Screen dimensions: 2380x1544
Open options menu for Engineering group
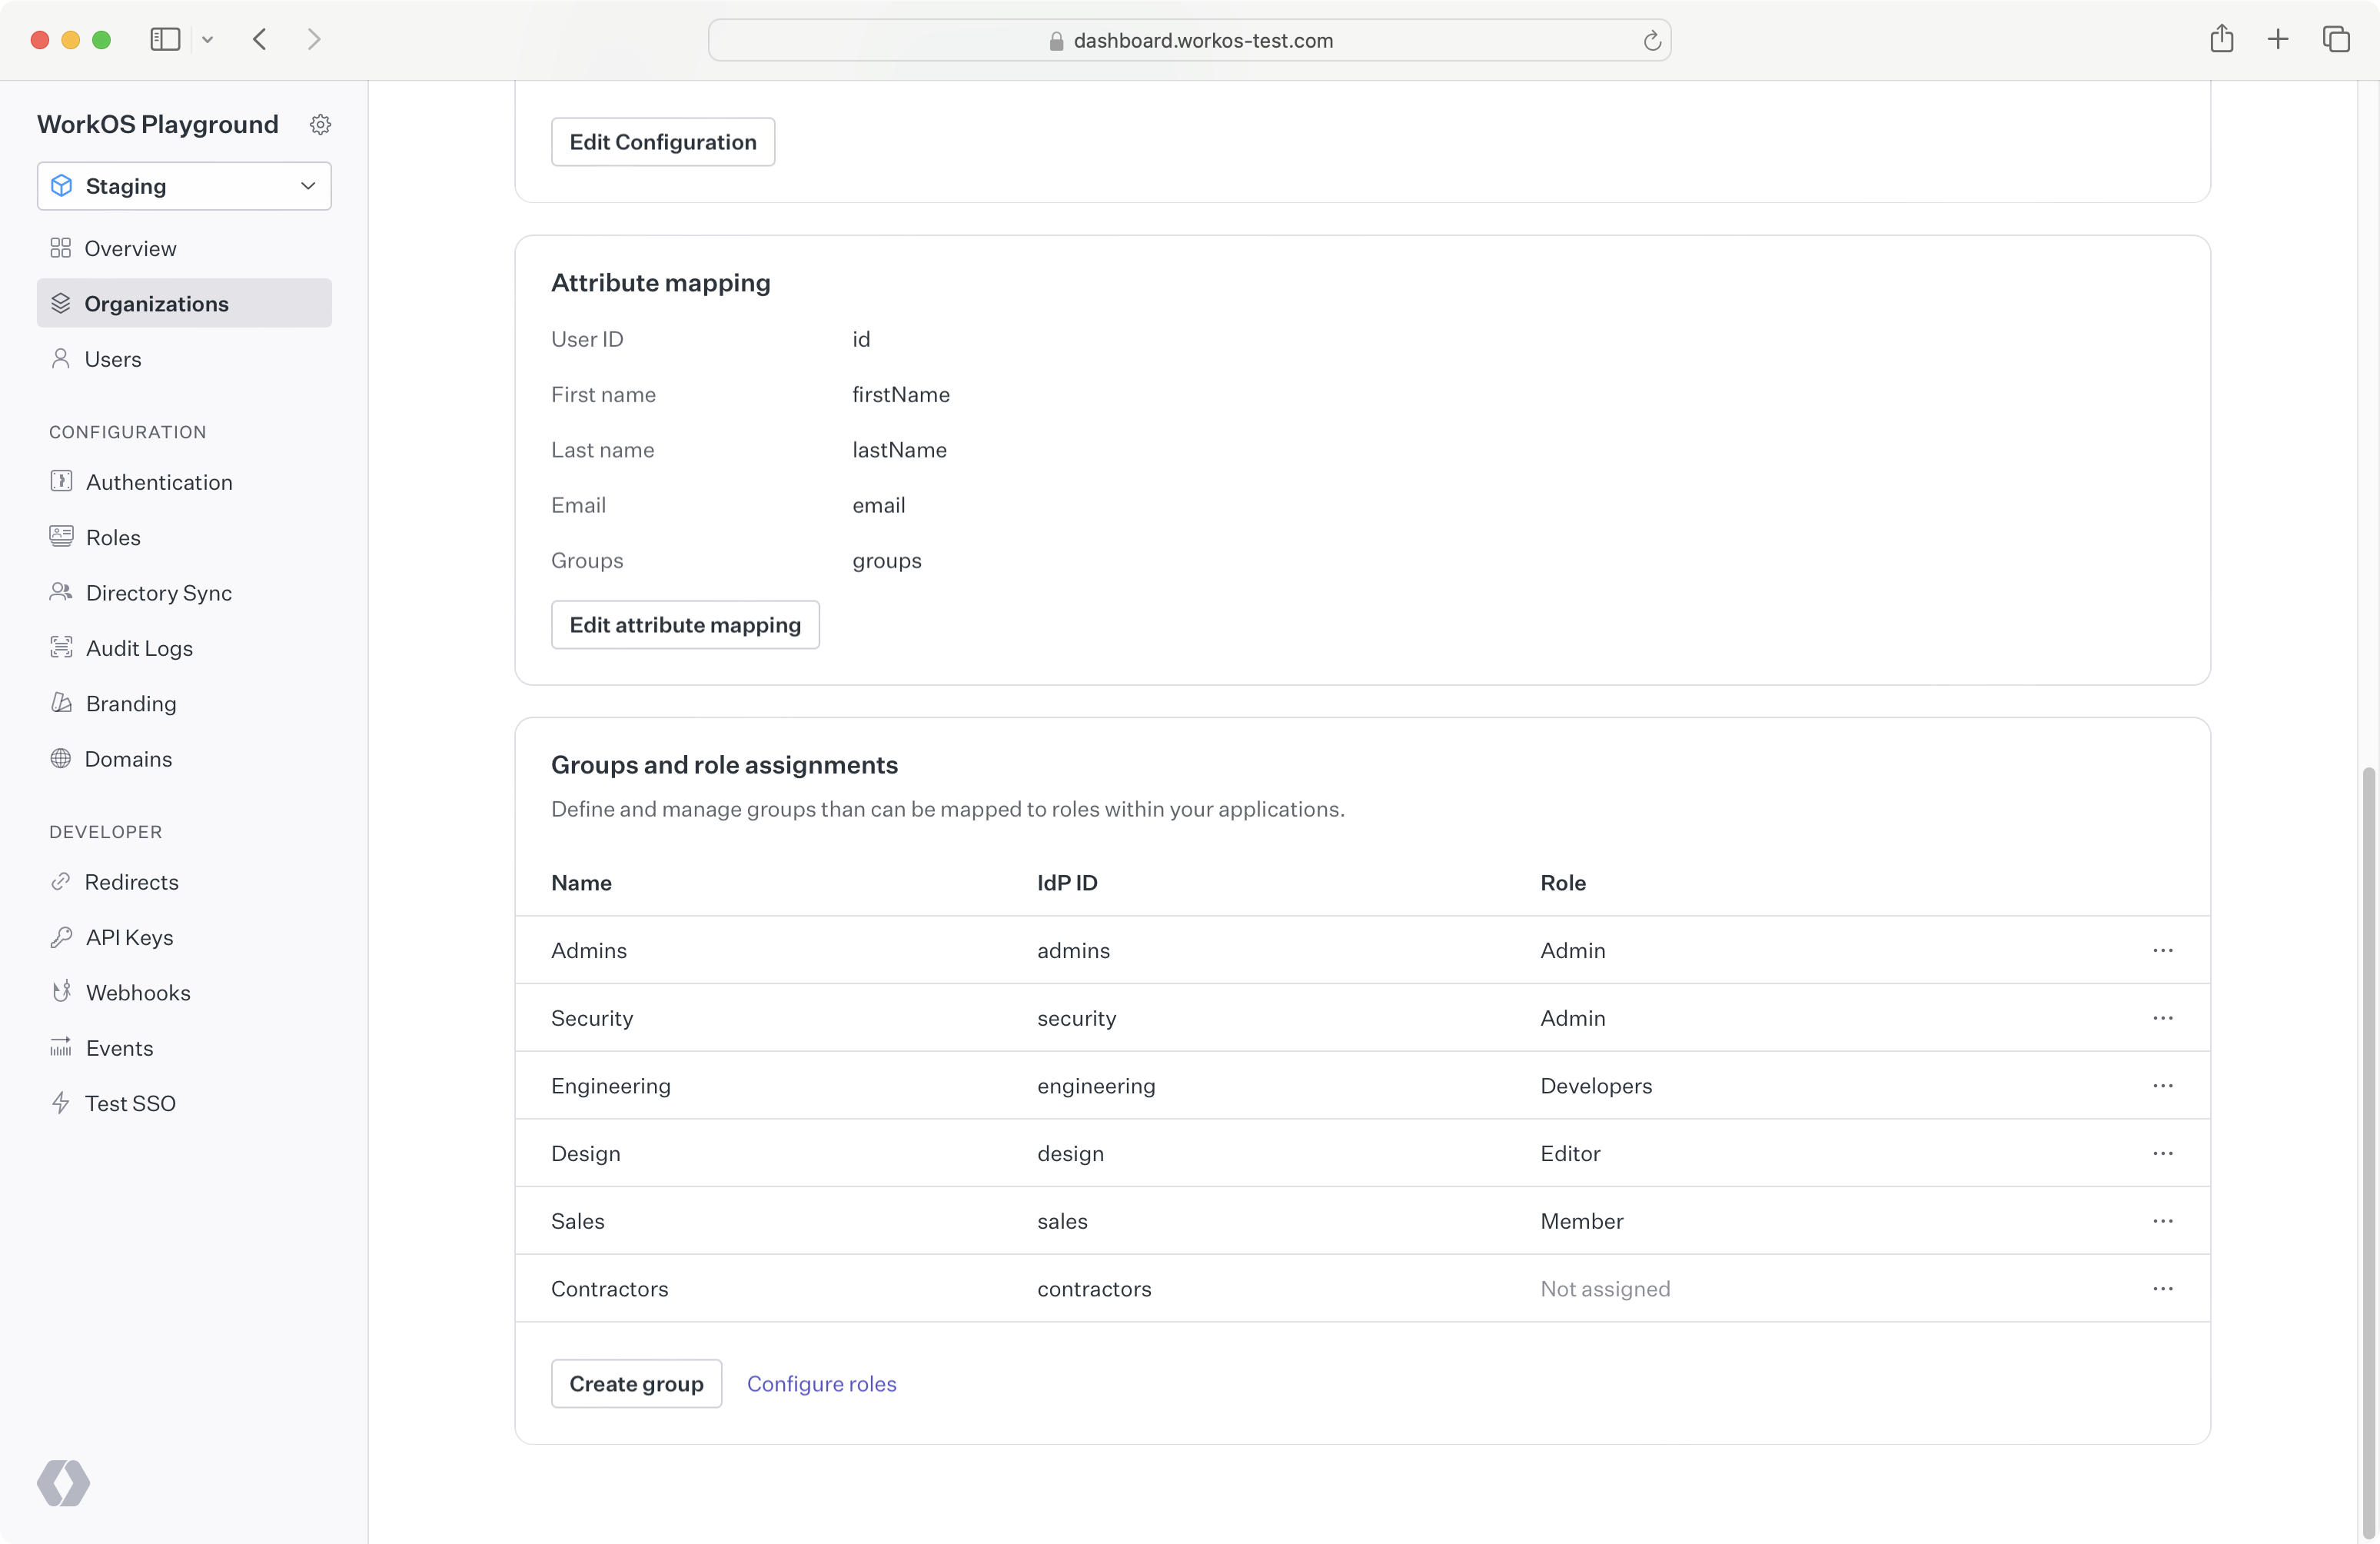tap(2163, 1086)
